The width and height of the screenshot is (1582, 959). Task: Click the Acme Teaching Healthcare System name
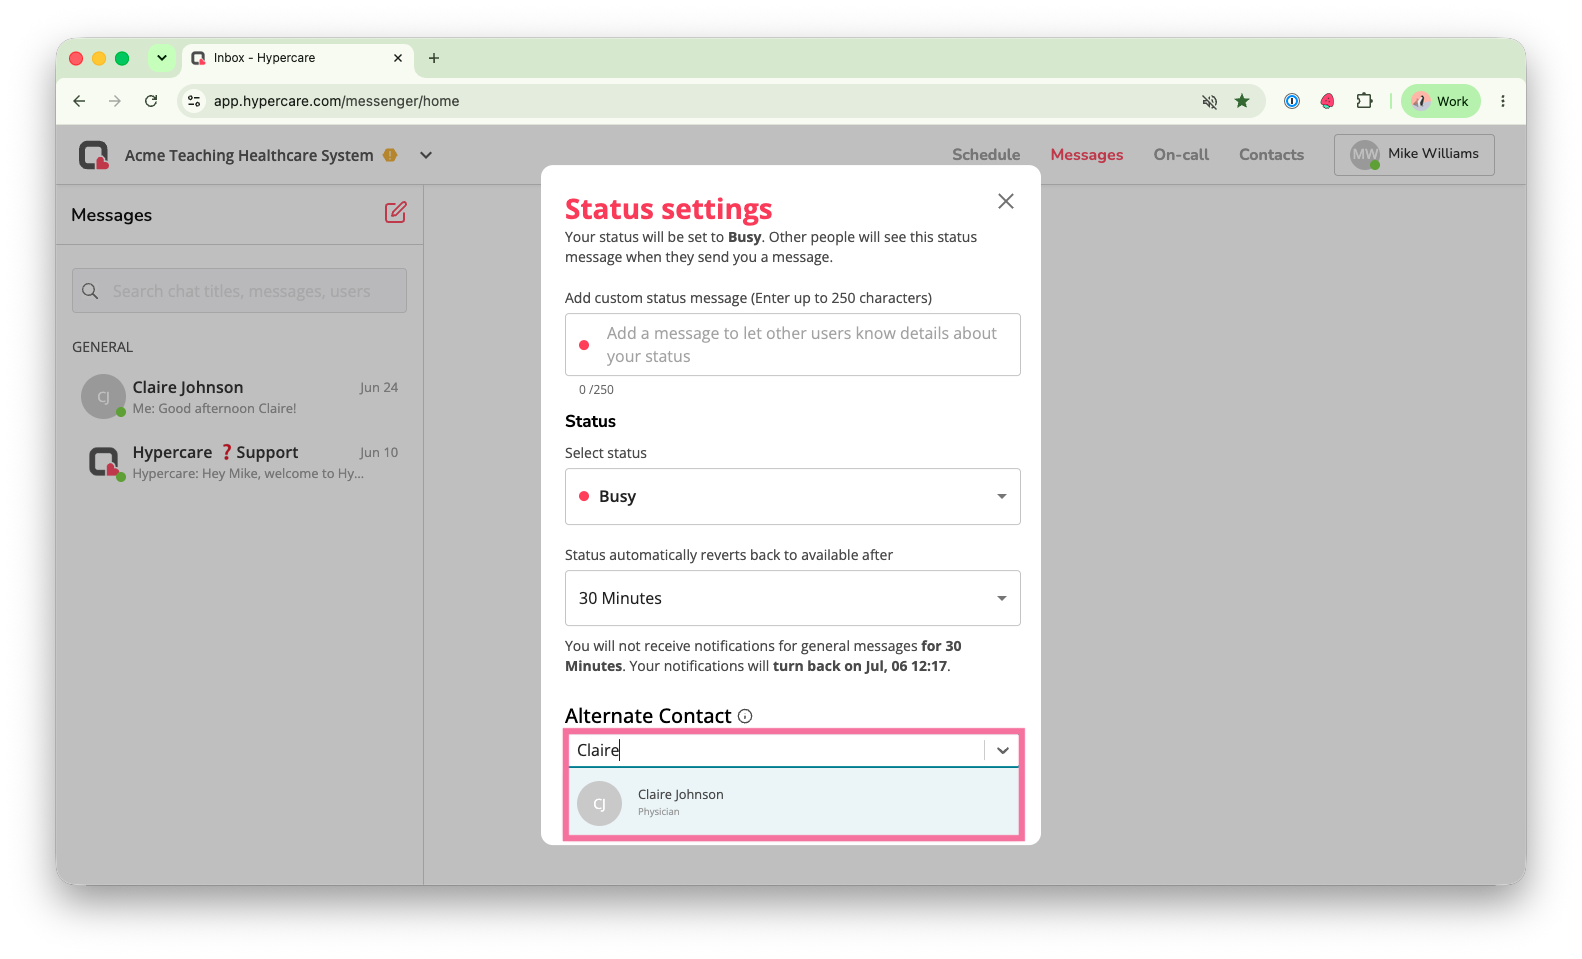click(x=249, y=155)
